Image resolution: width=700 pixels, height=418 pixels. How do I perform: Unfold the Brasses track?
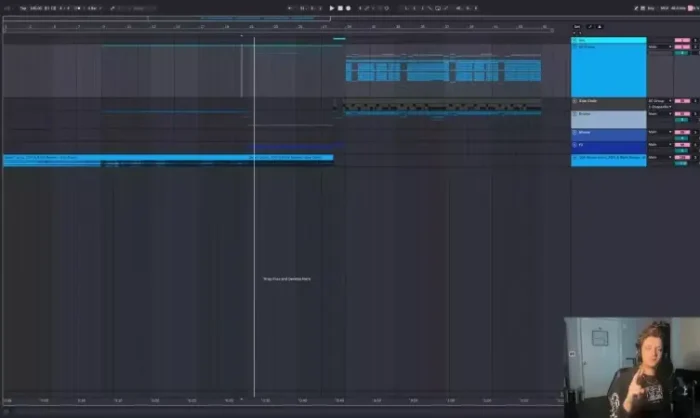pos(576,114)
